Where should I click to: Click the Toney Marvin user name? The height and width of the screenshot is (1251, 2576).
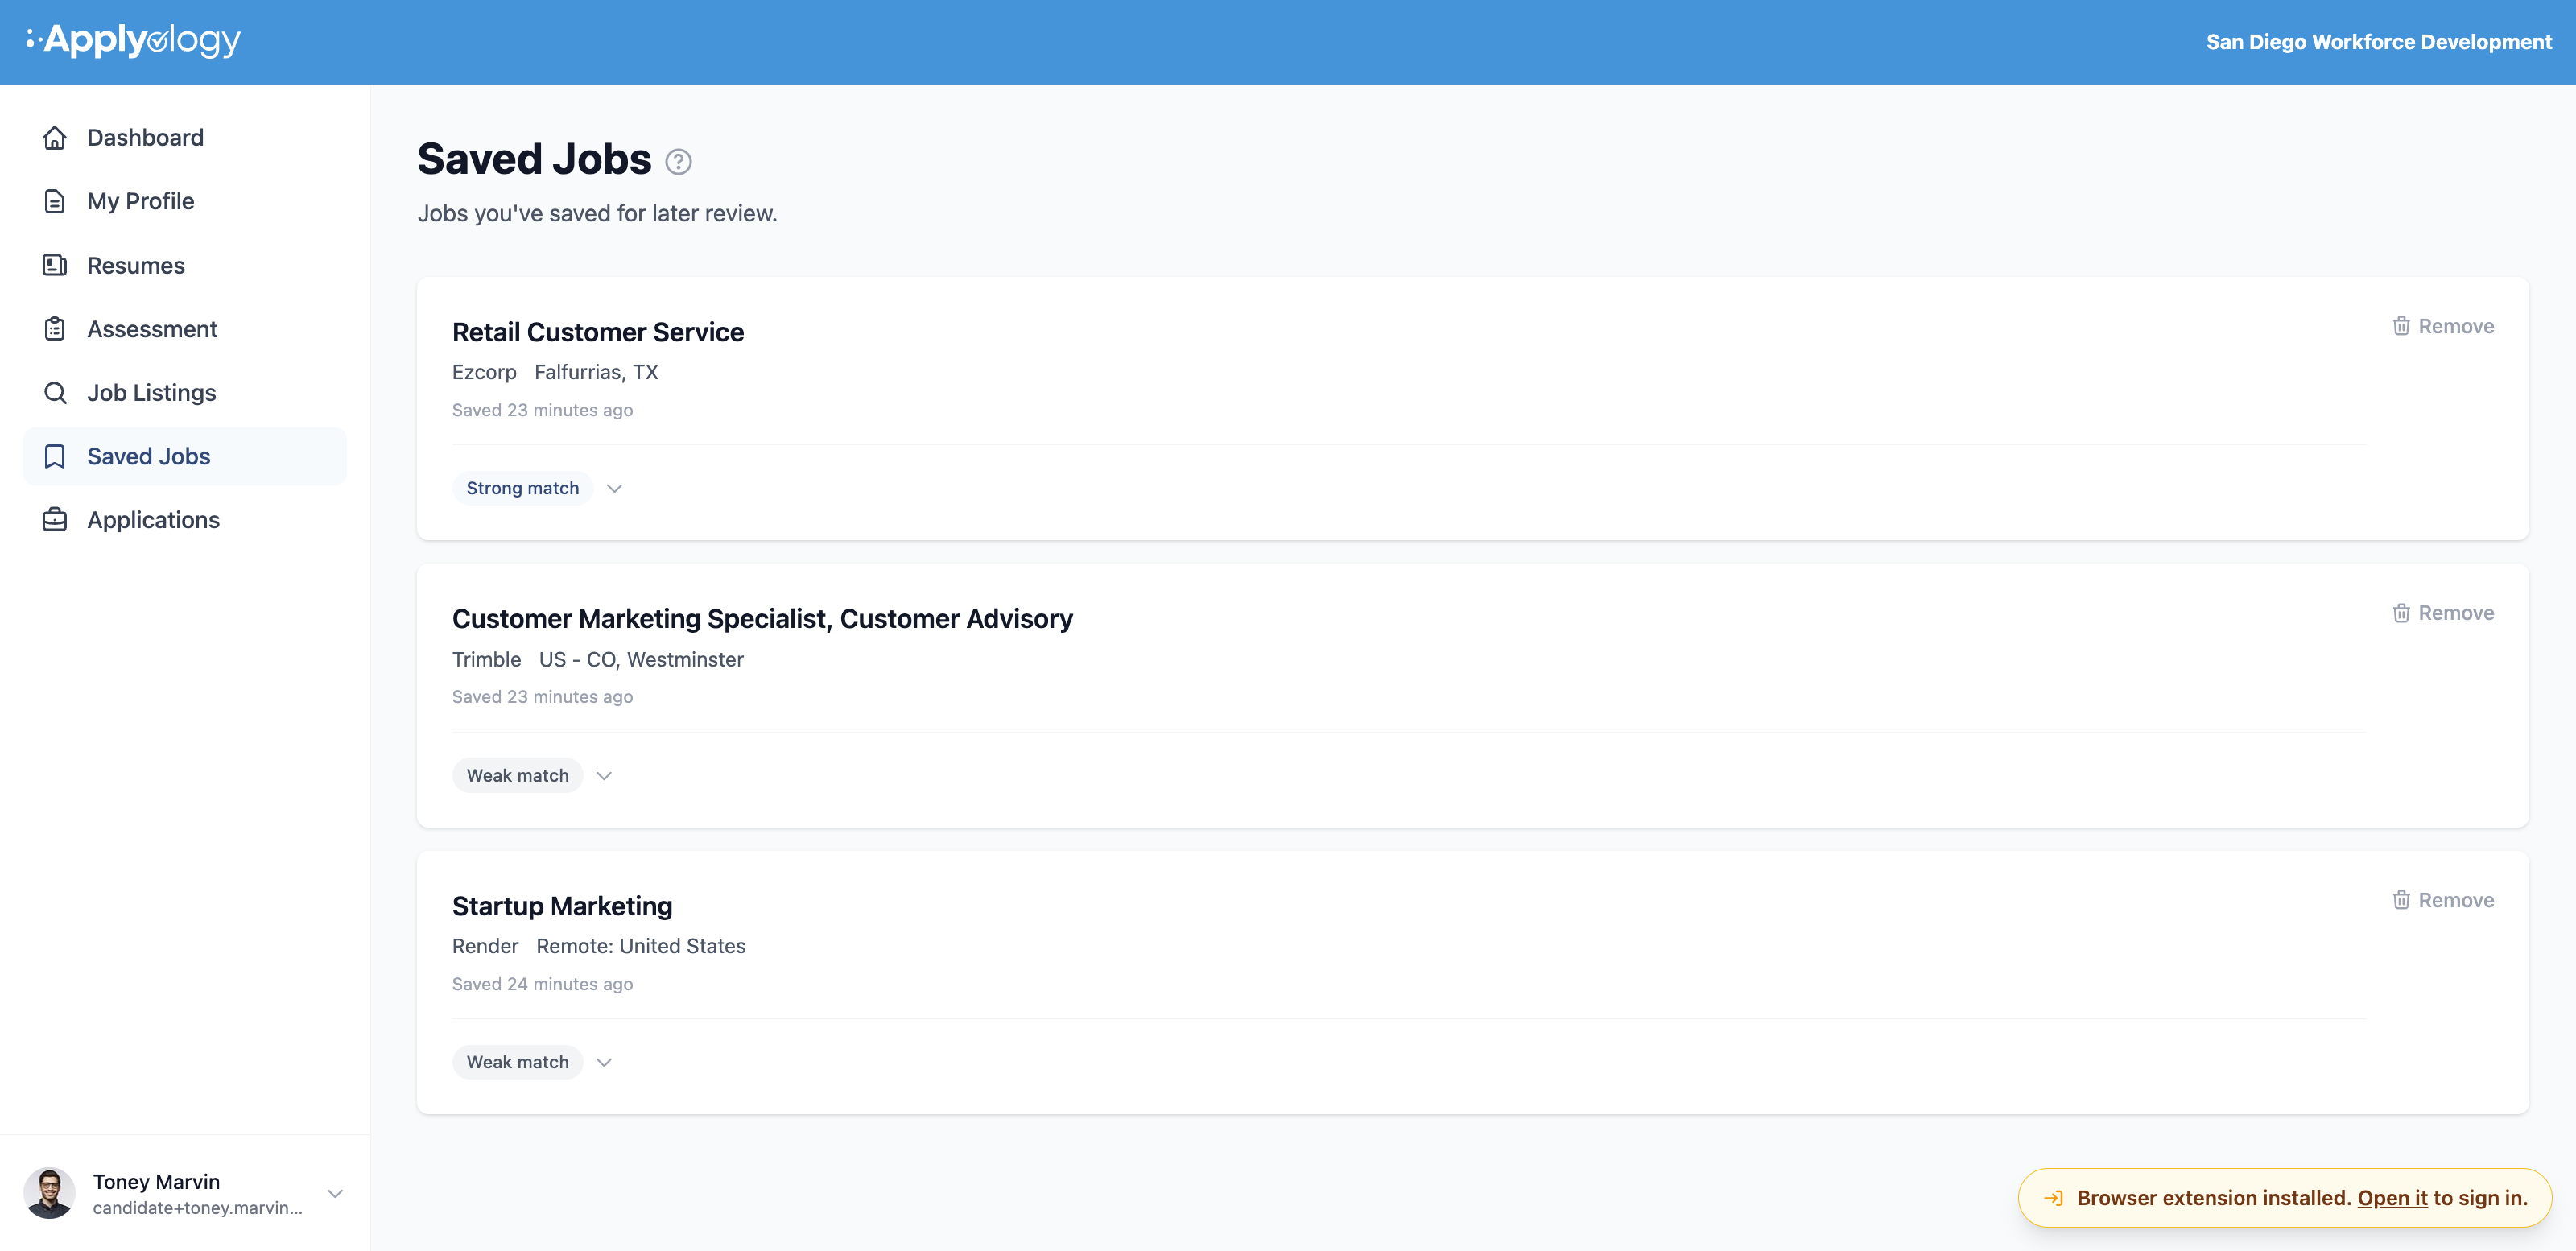pyautogui.click(x=156, y=1182)
